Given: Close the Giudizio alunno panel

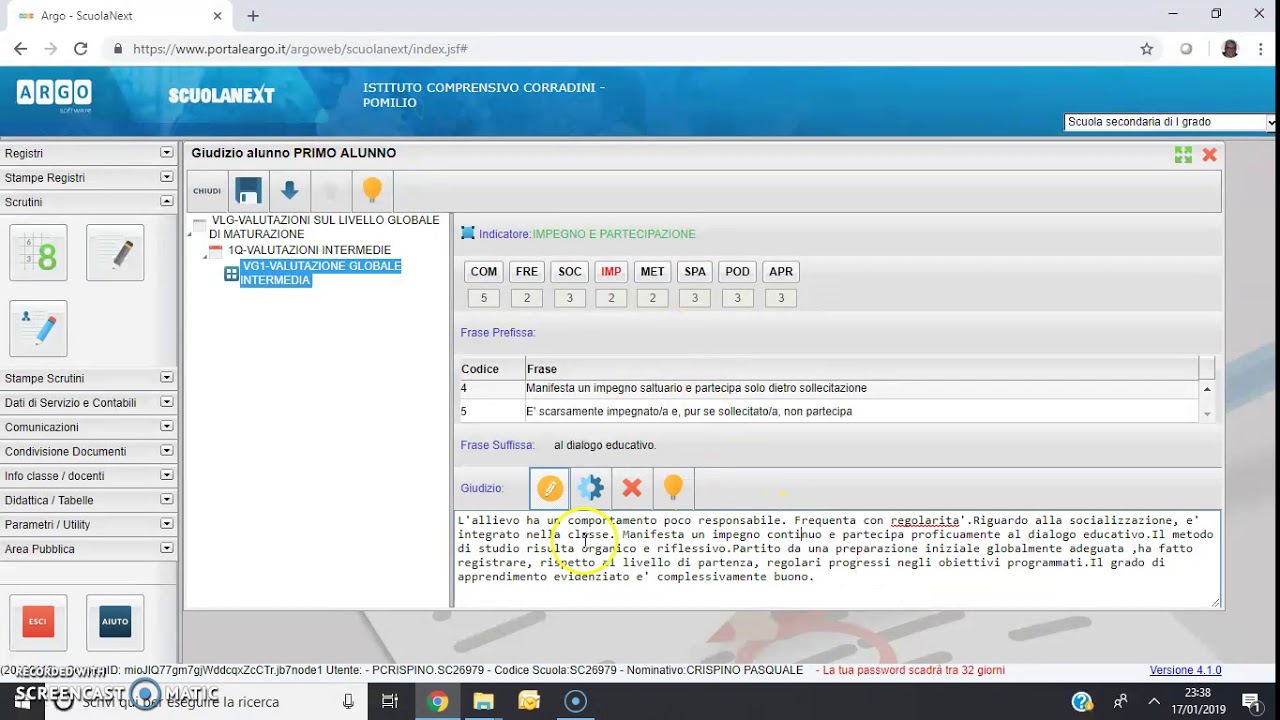Looking at the screenshot, I should [x=1209, y=154].
